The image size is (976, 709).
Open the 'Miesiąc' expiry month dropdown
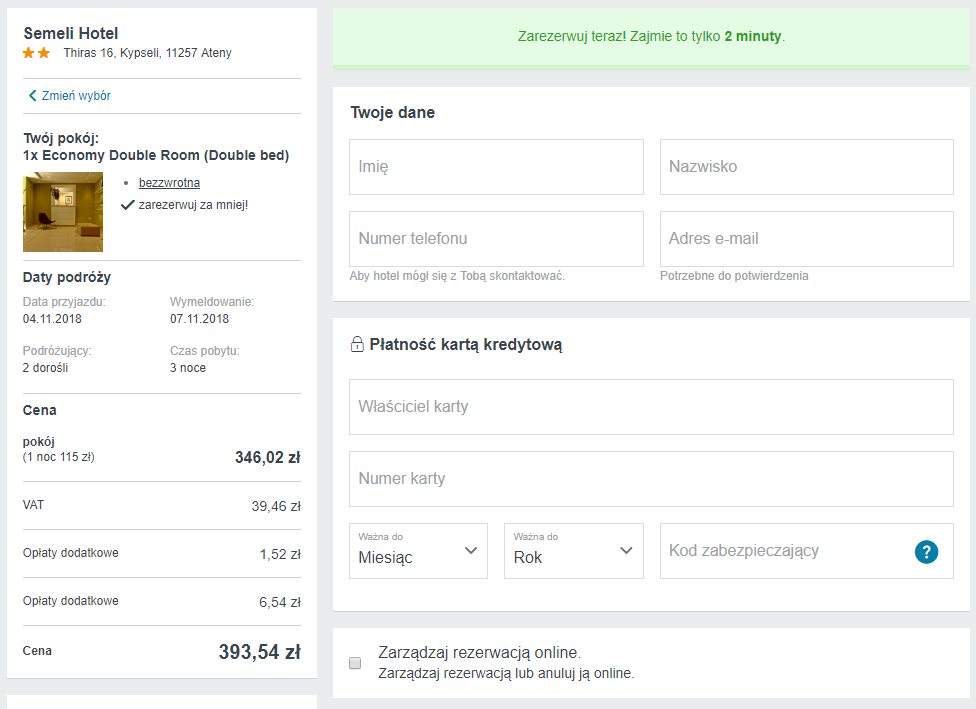(418, 551)
